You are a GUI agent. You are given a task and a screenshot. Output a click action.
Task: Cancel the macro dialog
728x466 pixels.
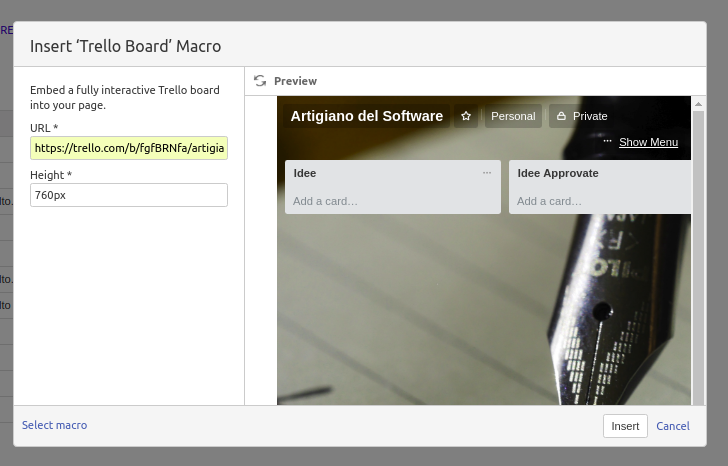click(672, 426)
